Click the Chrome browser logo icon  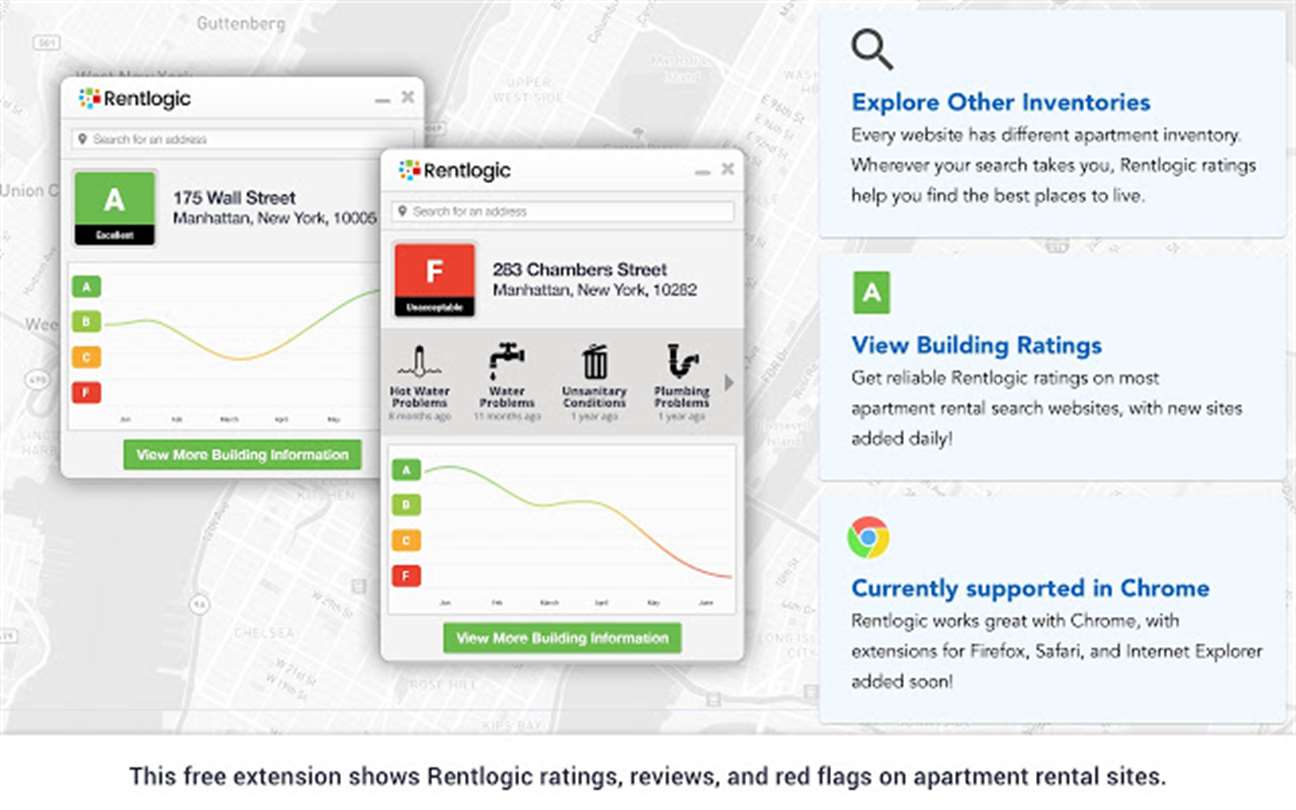pos(868,537)
